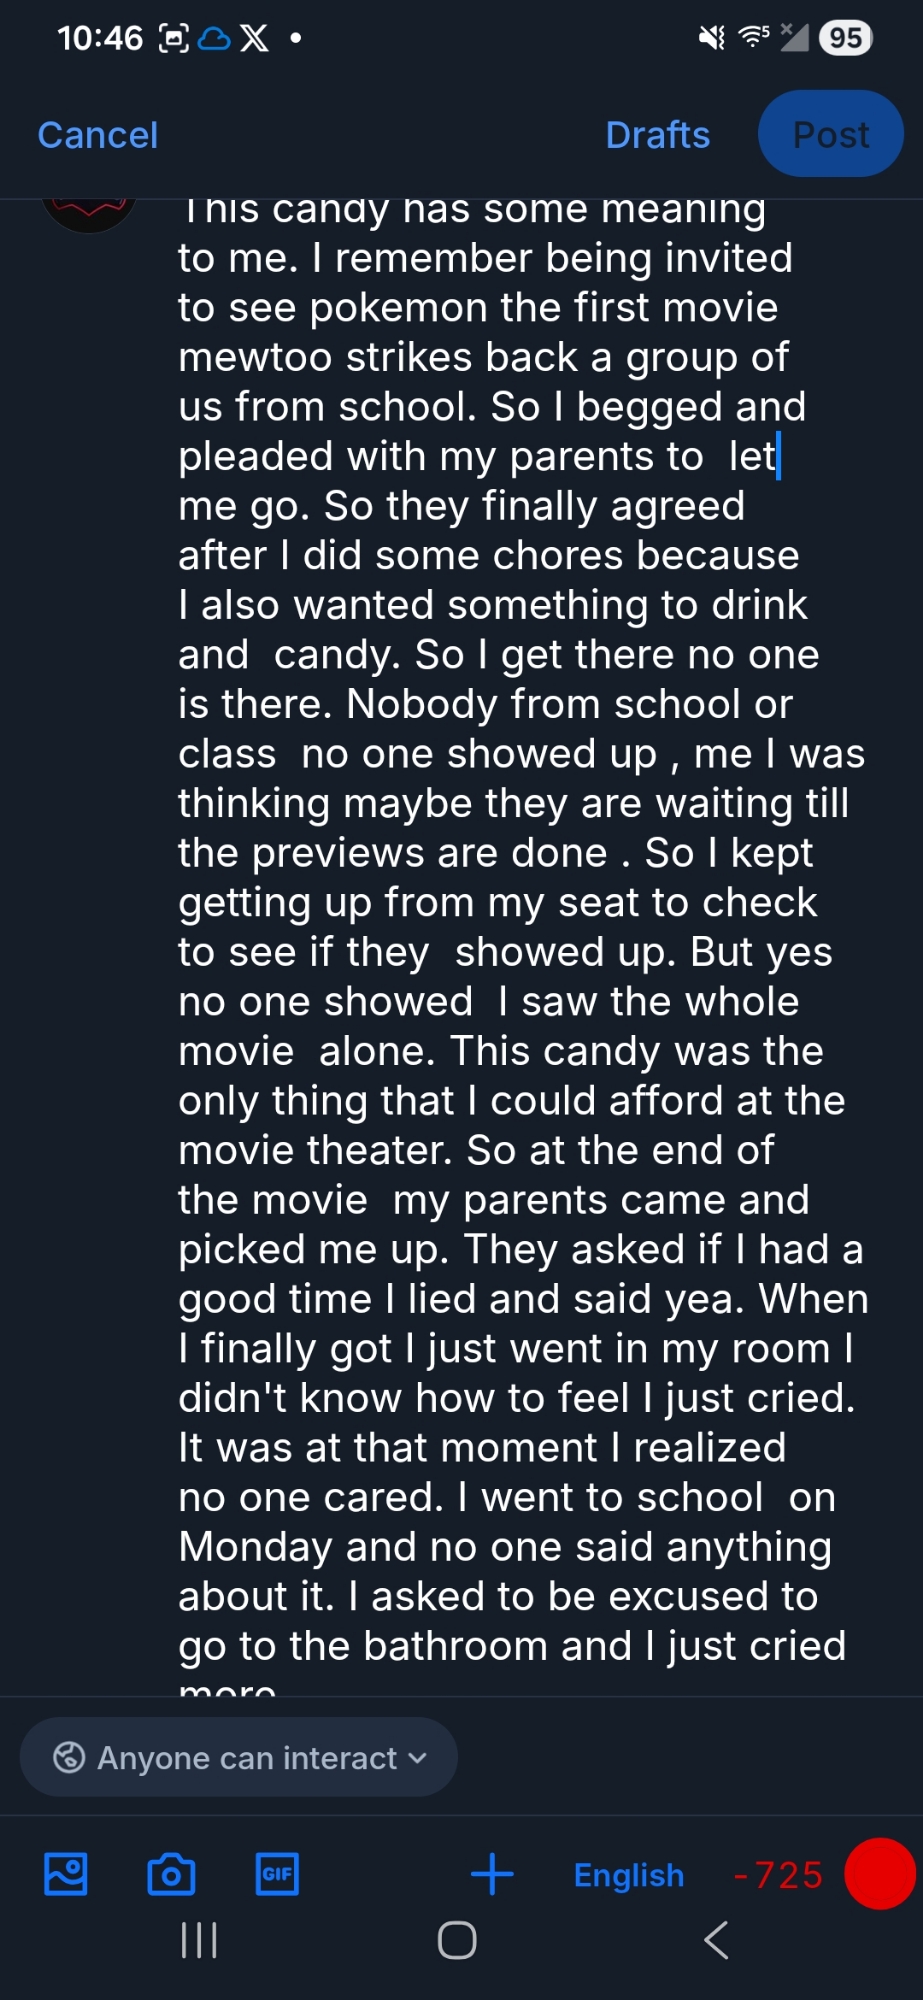Open the Drafts list
Screen dimensions: 923x2000
(x=657, y=135)
